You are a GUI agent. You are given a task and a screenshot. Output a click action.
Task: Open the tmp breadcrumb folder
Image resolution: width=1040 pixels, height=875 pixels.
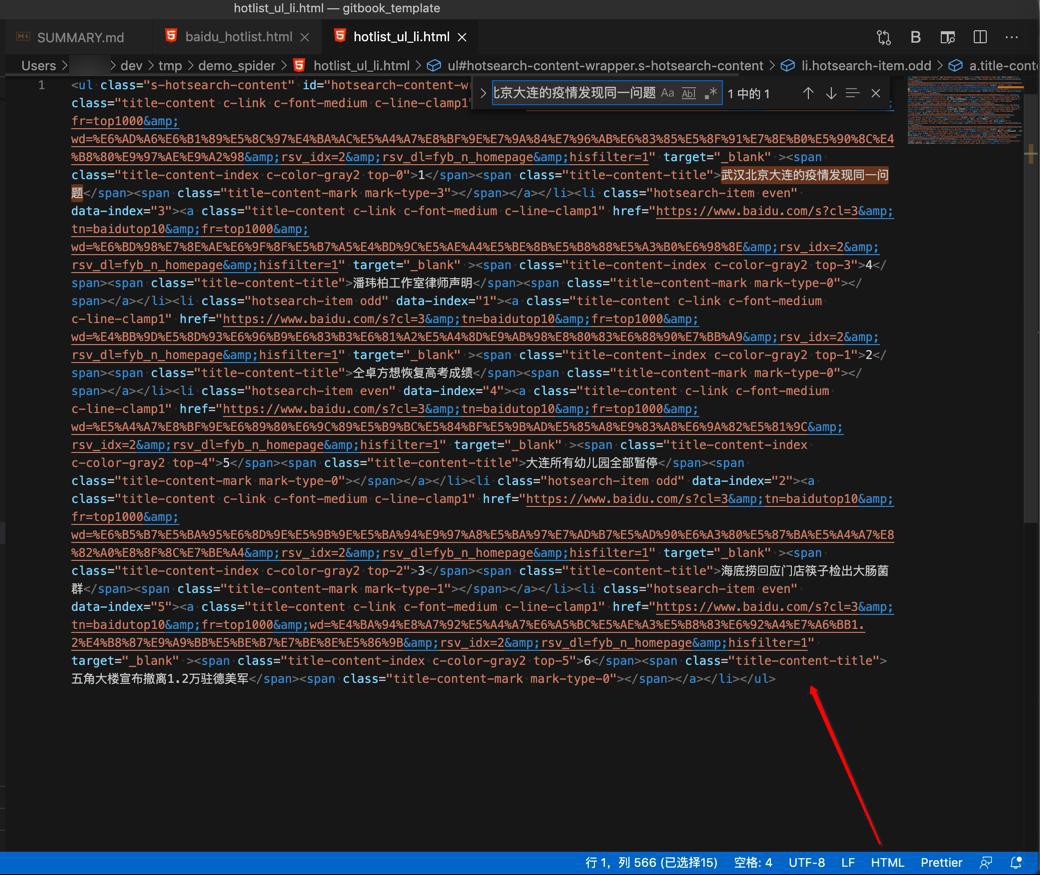pyautogui.click(x=170, y=66)
